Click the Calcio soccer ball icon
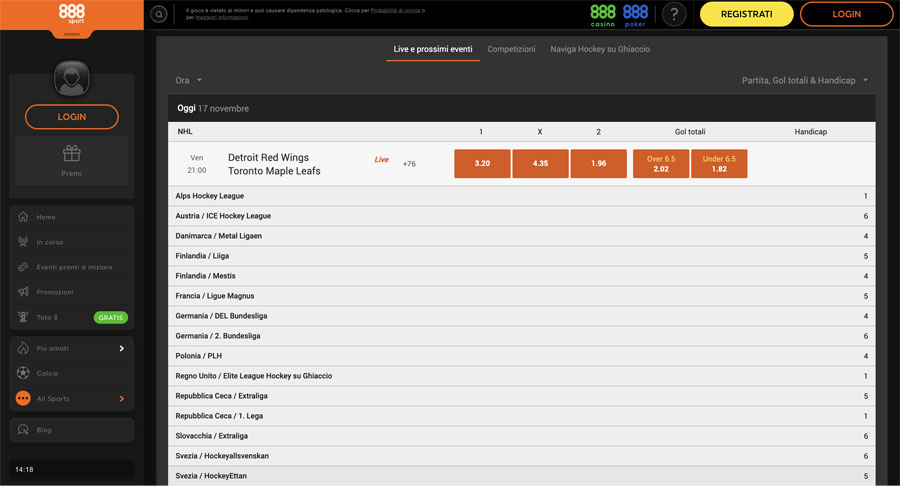Screen dimensions: 900x486 tap(23, 373)
